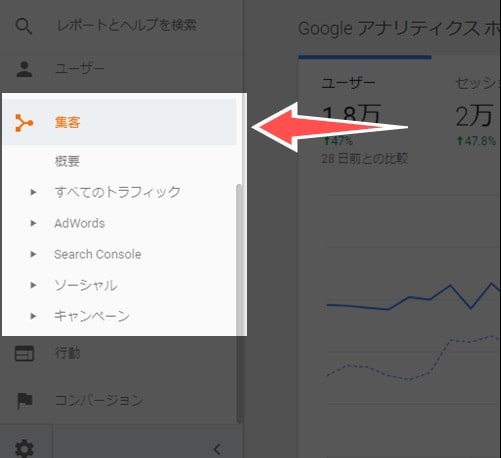Expand the Search Console triangle
Screen dimensions: 501x458
(33, 254)
